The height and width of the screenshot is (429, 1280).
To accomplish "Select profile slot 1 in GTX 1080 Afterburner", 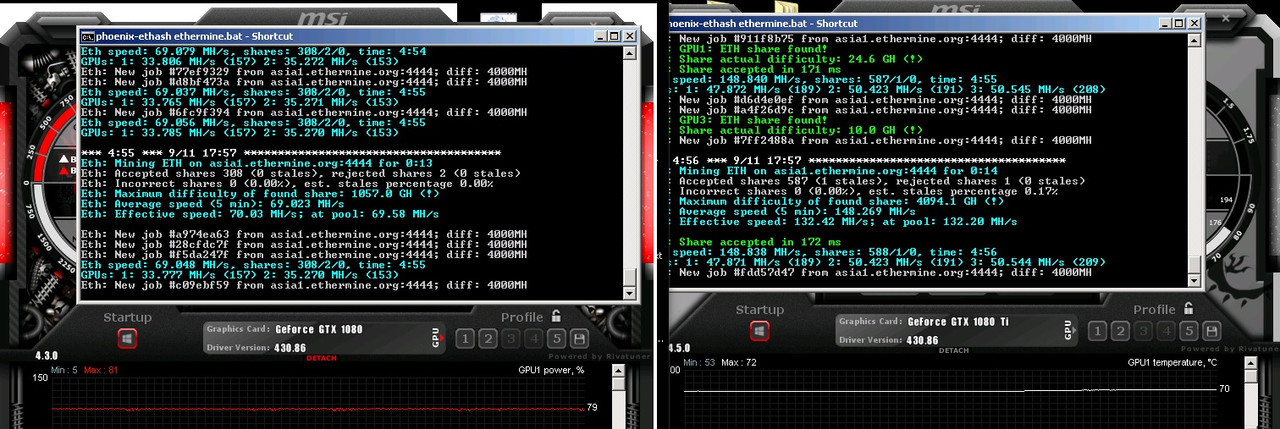I will [x=465, y=338].
